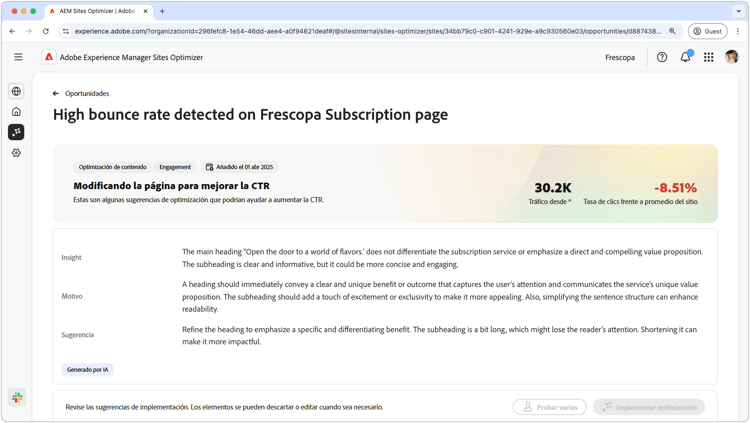The height and width of the screenshot is (423, 750).
Task: Open the hamburger navigation menu
Action: (x=18, y=57)
